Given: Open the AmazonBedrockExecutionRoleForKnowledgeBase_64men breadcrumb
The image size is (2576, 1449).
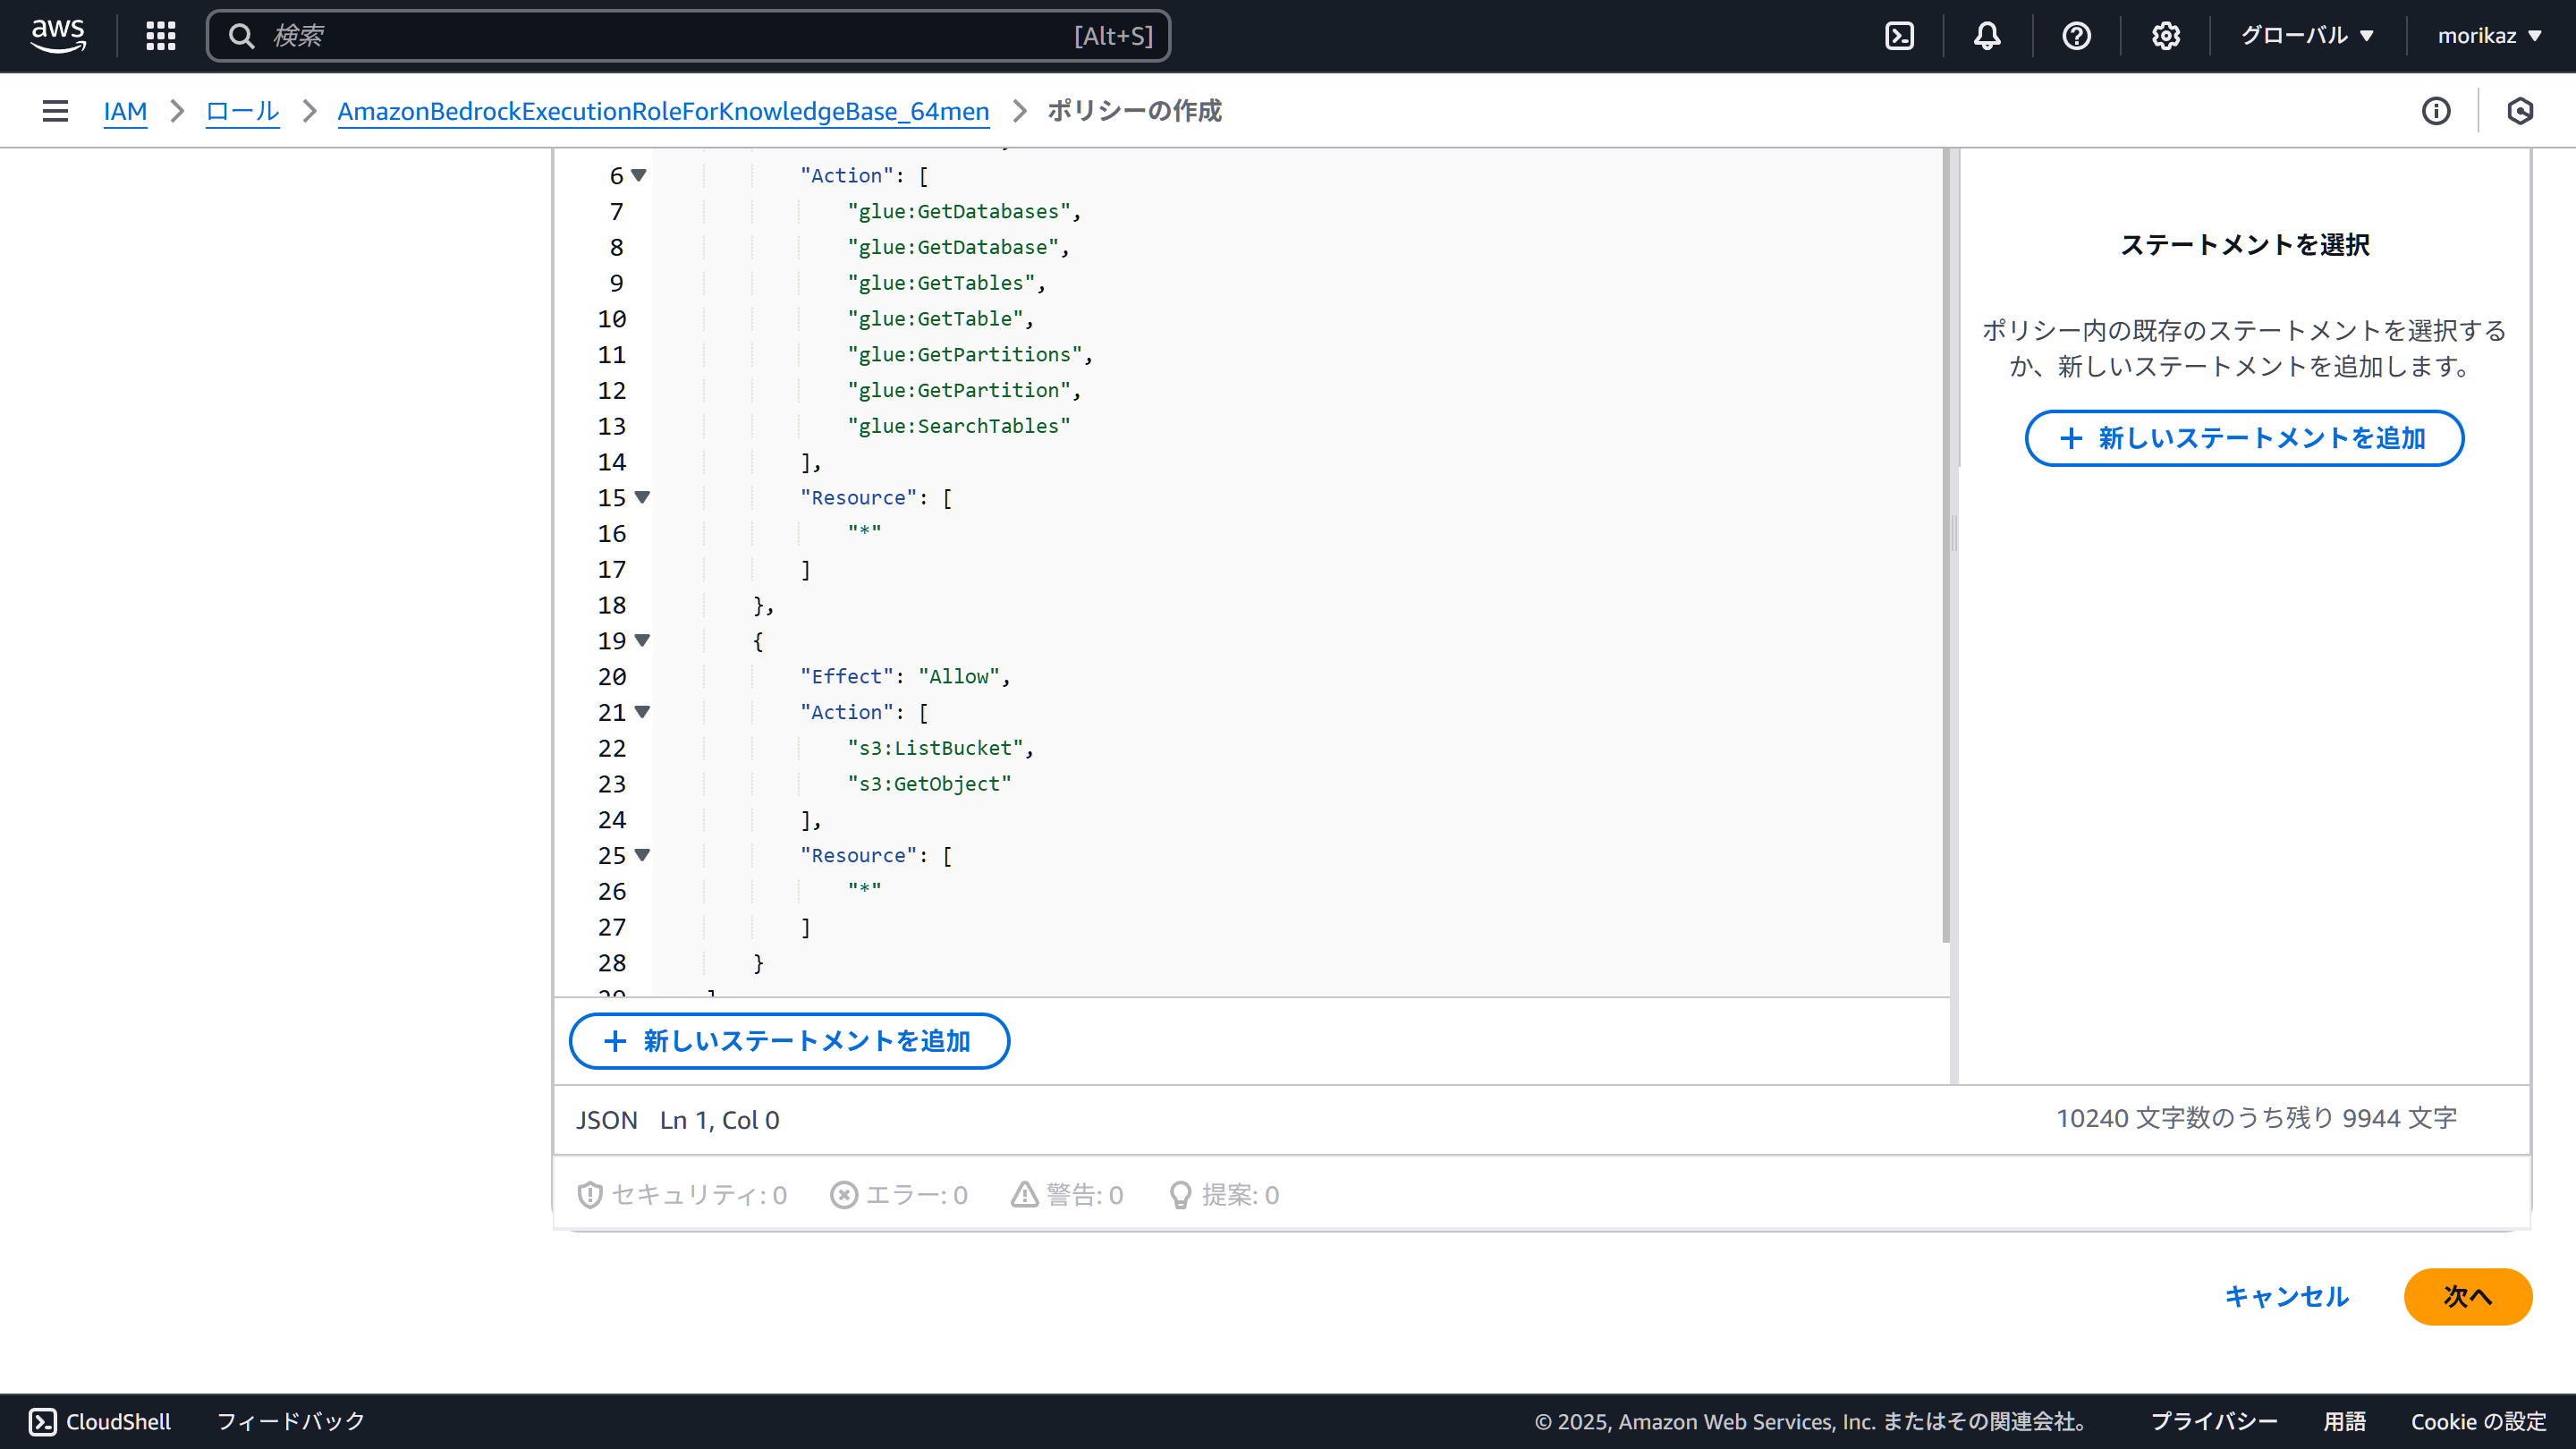Looking at the screenshot, I should pyautogui.click(x=663, y=111).
